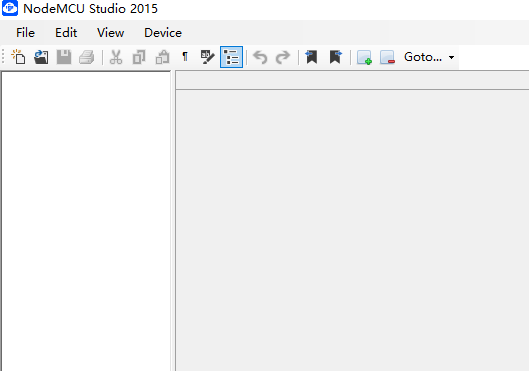
Task: Open the Device menu
Action: tap(163, 33)
